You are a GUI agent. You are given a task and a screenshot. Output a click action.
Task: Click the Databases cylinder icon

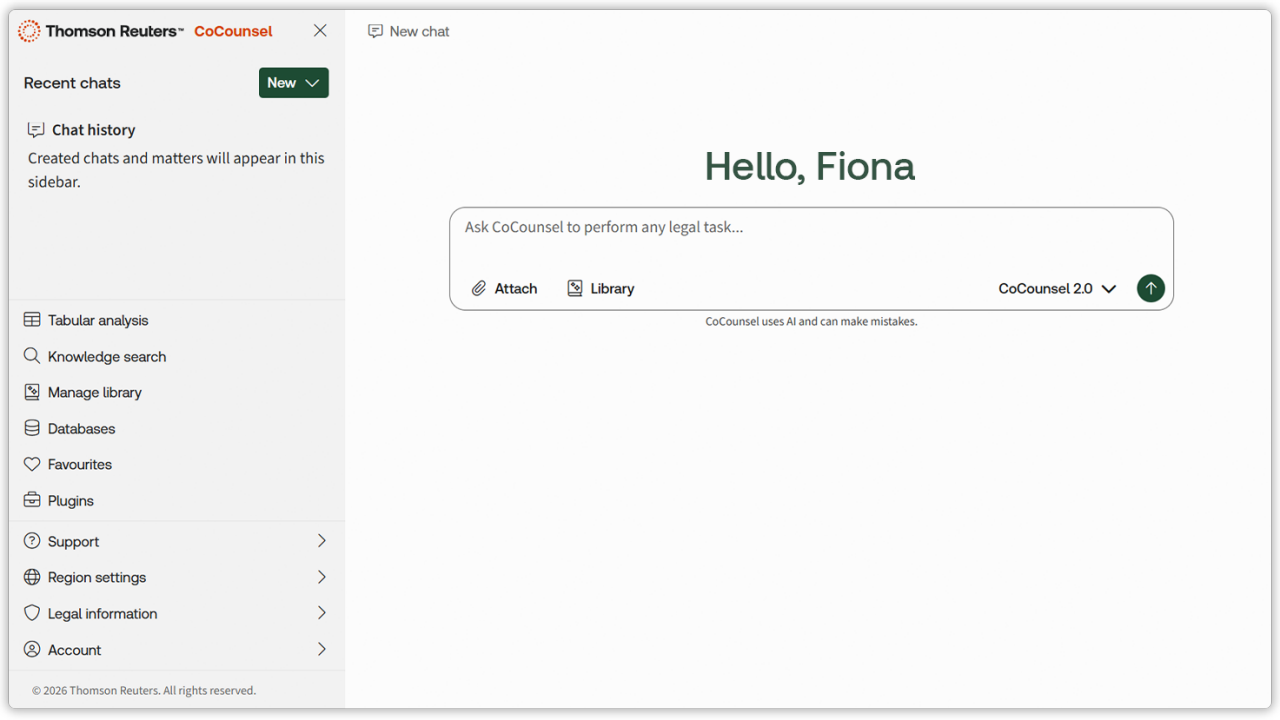[32, 428]
